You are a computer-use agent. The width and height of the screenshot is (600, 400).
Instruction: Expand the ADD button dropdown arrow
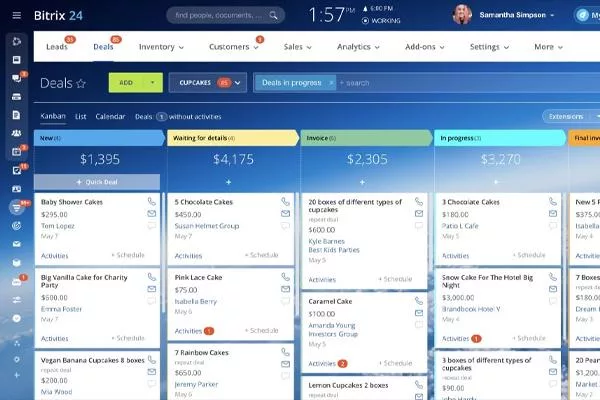150,83
